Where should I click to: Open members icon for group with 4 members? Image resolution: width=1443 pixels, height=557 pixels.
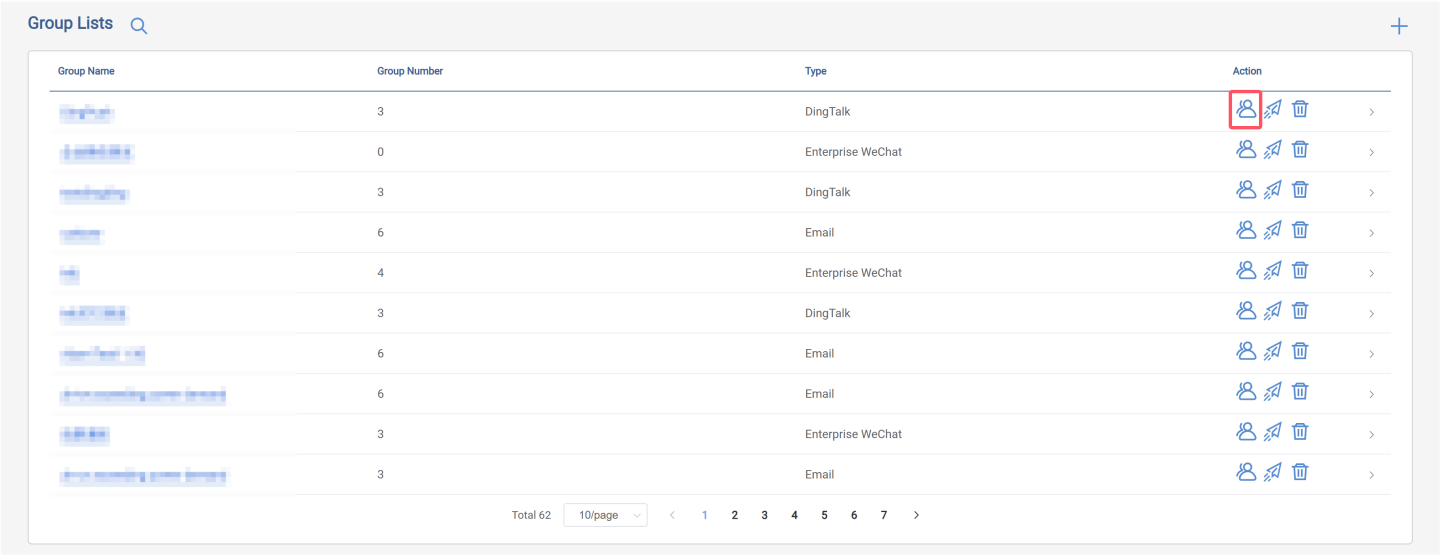pyautogui.click(x=1246, y=270)
